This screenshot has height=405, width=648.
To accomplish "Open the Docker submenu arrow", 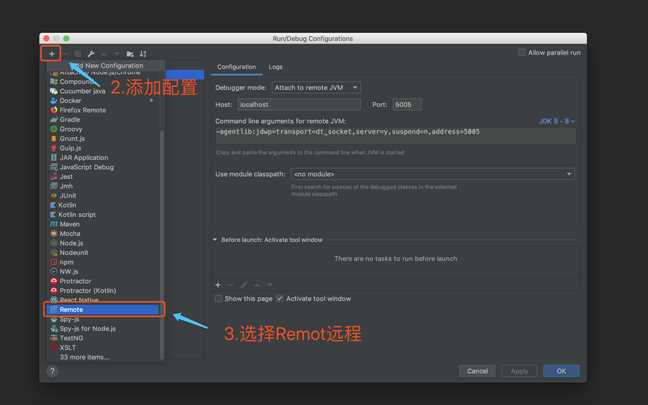I will click(151, 100).
